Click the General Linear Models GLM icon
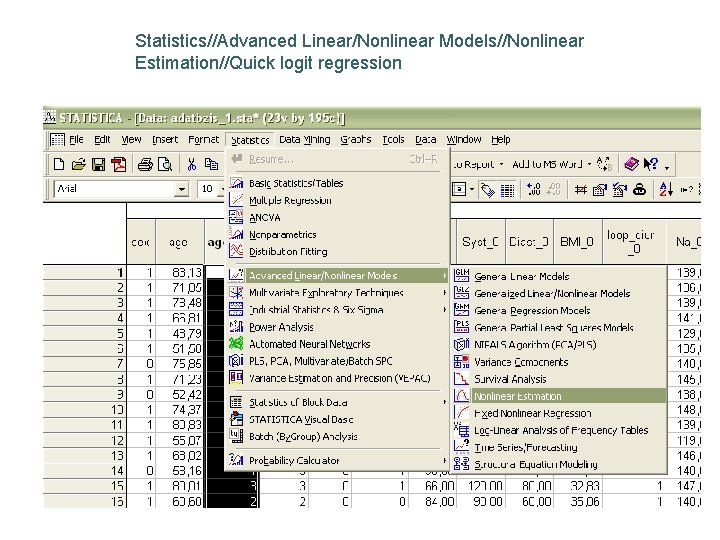720x540 pixels. point(461,276)
